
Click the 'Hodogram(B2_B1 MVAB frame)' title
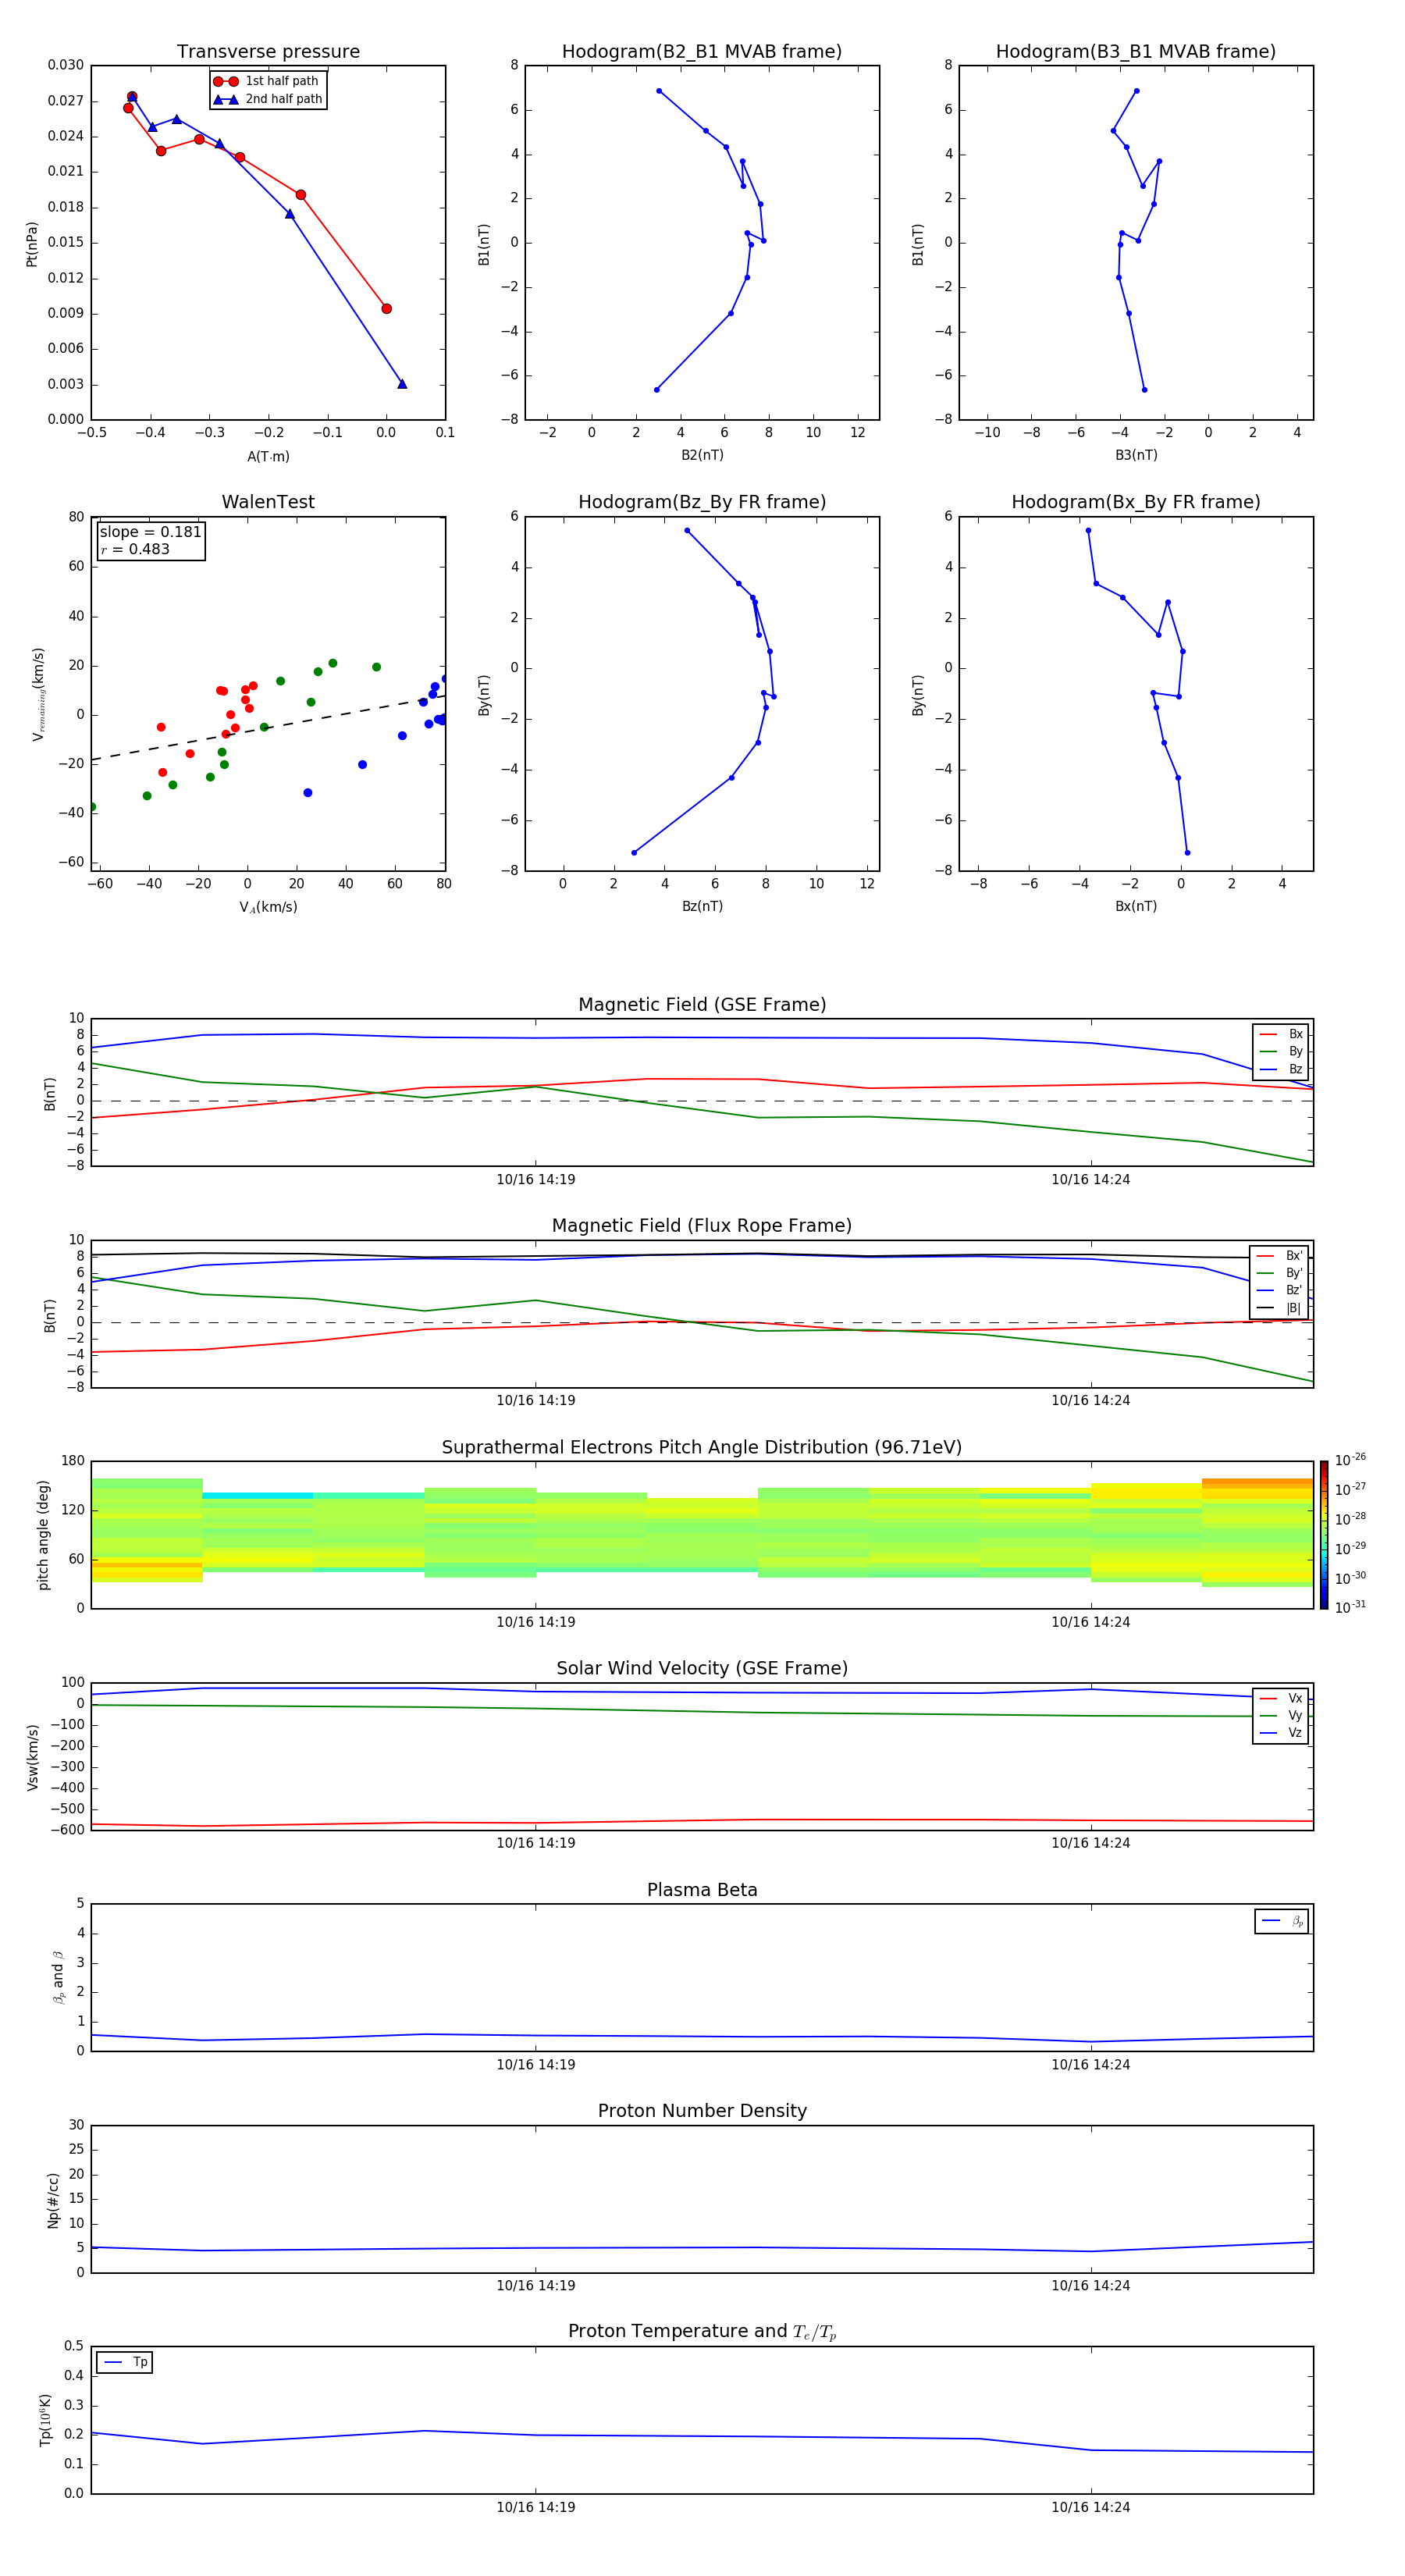[702, 52]
